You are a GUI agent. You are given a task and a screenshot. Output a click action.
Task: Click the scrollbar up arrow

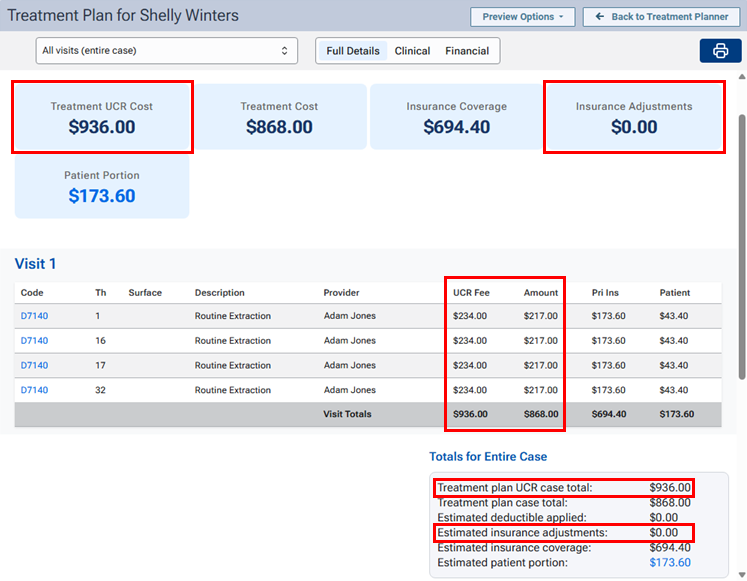[741, 77]
